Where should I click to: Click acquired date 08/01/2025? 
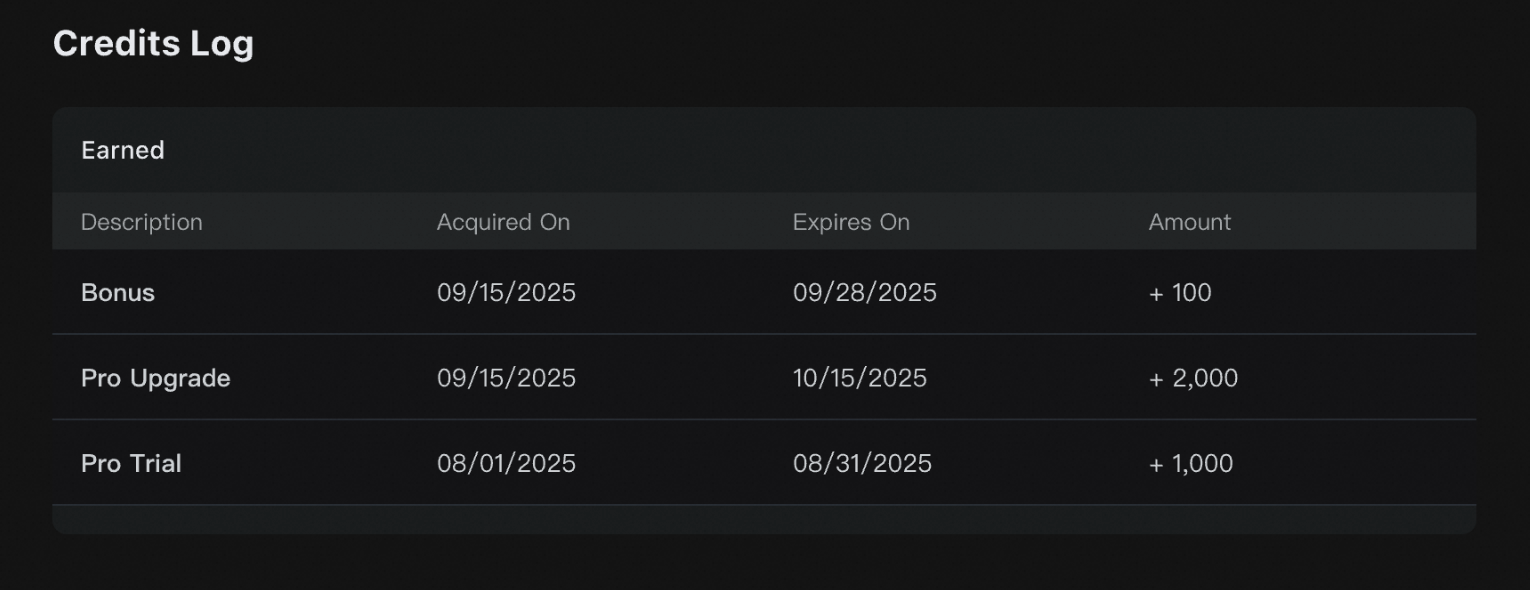pos(506,464)
